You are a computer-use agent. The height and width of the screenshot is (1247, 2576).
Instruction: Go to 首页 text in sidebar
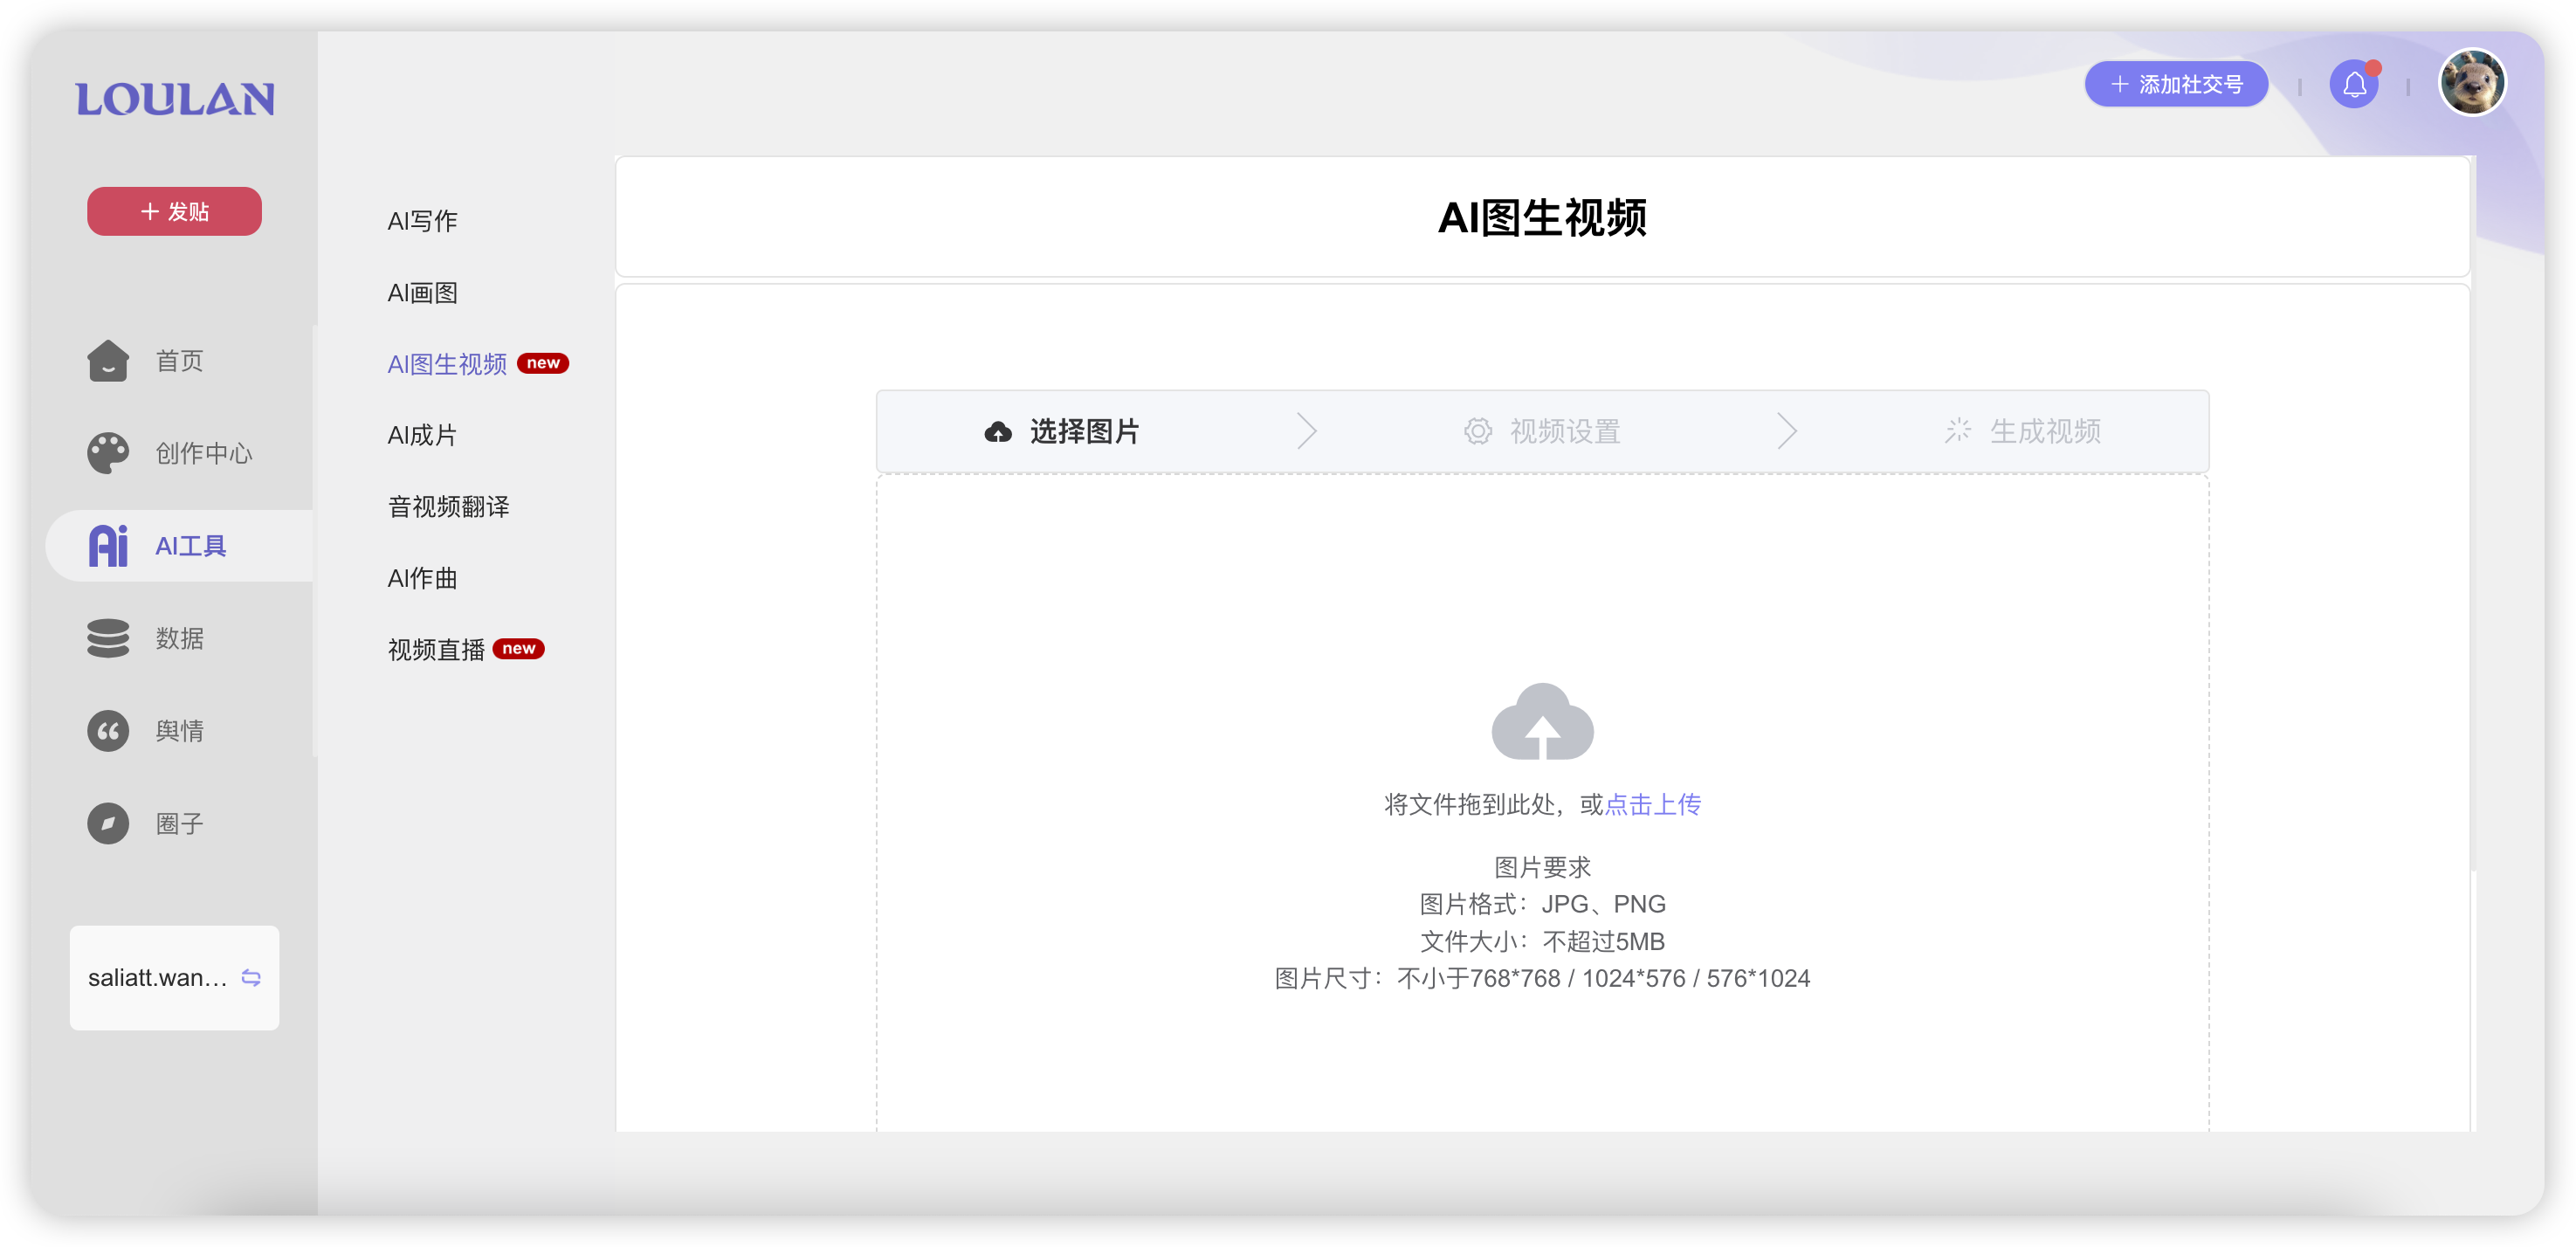coord(180,361)
